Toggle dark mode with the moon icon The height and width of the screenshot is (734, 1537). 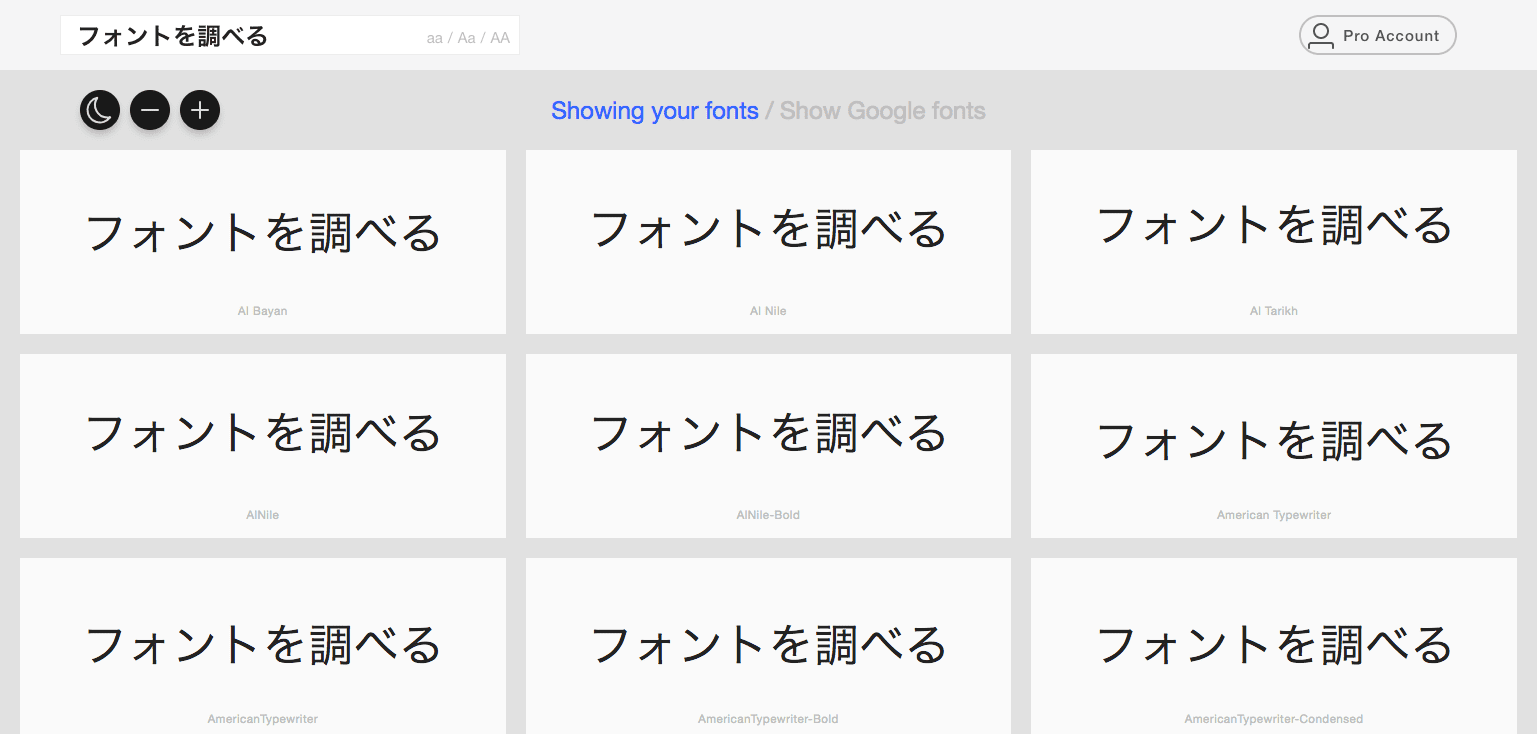[x=100, y=110]
